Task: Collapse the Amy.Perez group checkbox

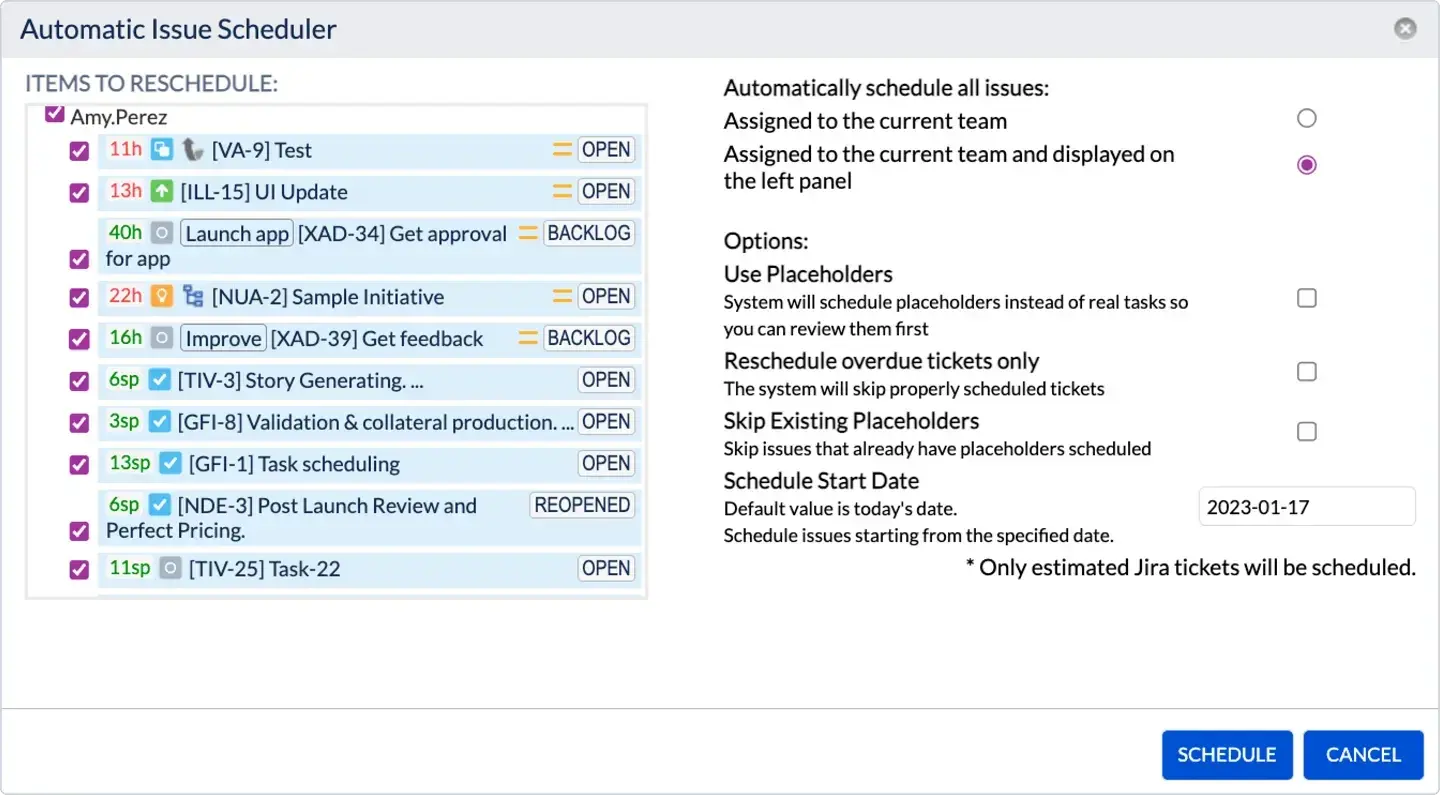Action: tap(53, 113)
